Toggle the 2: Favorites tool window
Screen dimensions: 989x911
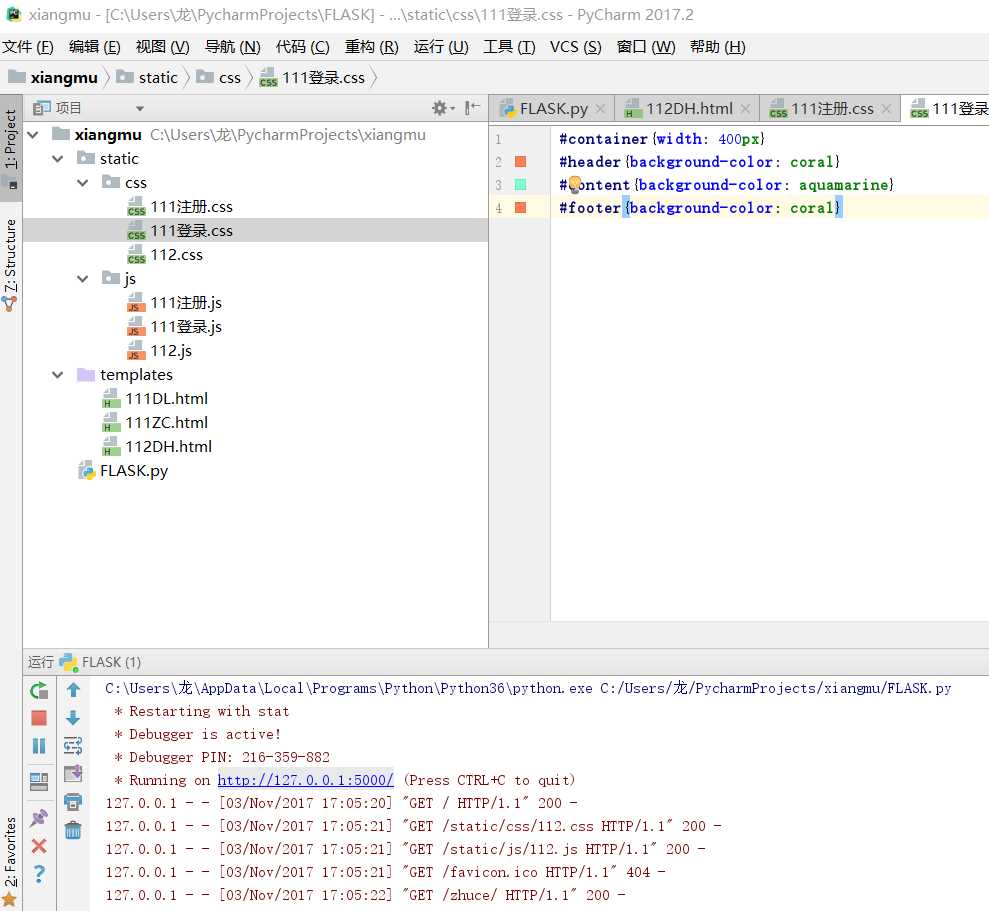click(11, 861)
